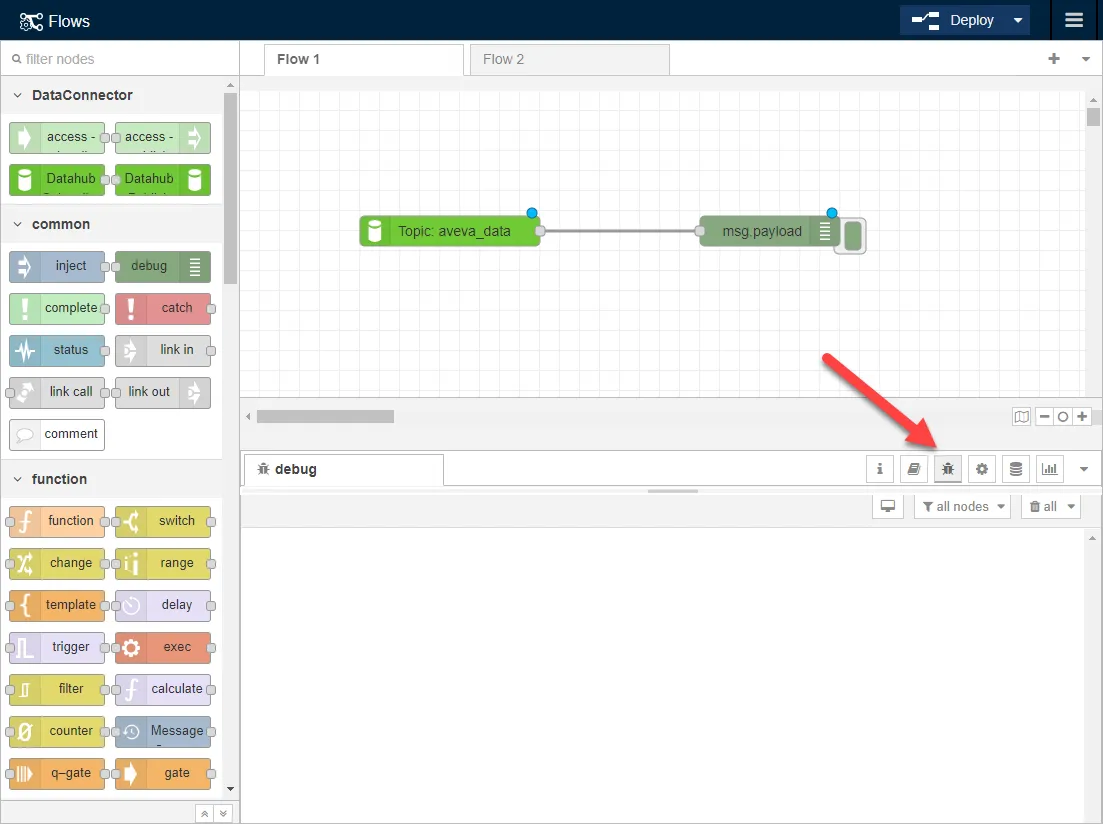Screen dimensions: 1103x824
Task: Select the Datahub publish node with right cylinder
Action: click(162, 179)
